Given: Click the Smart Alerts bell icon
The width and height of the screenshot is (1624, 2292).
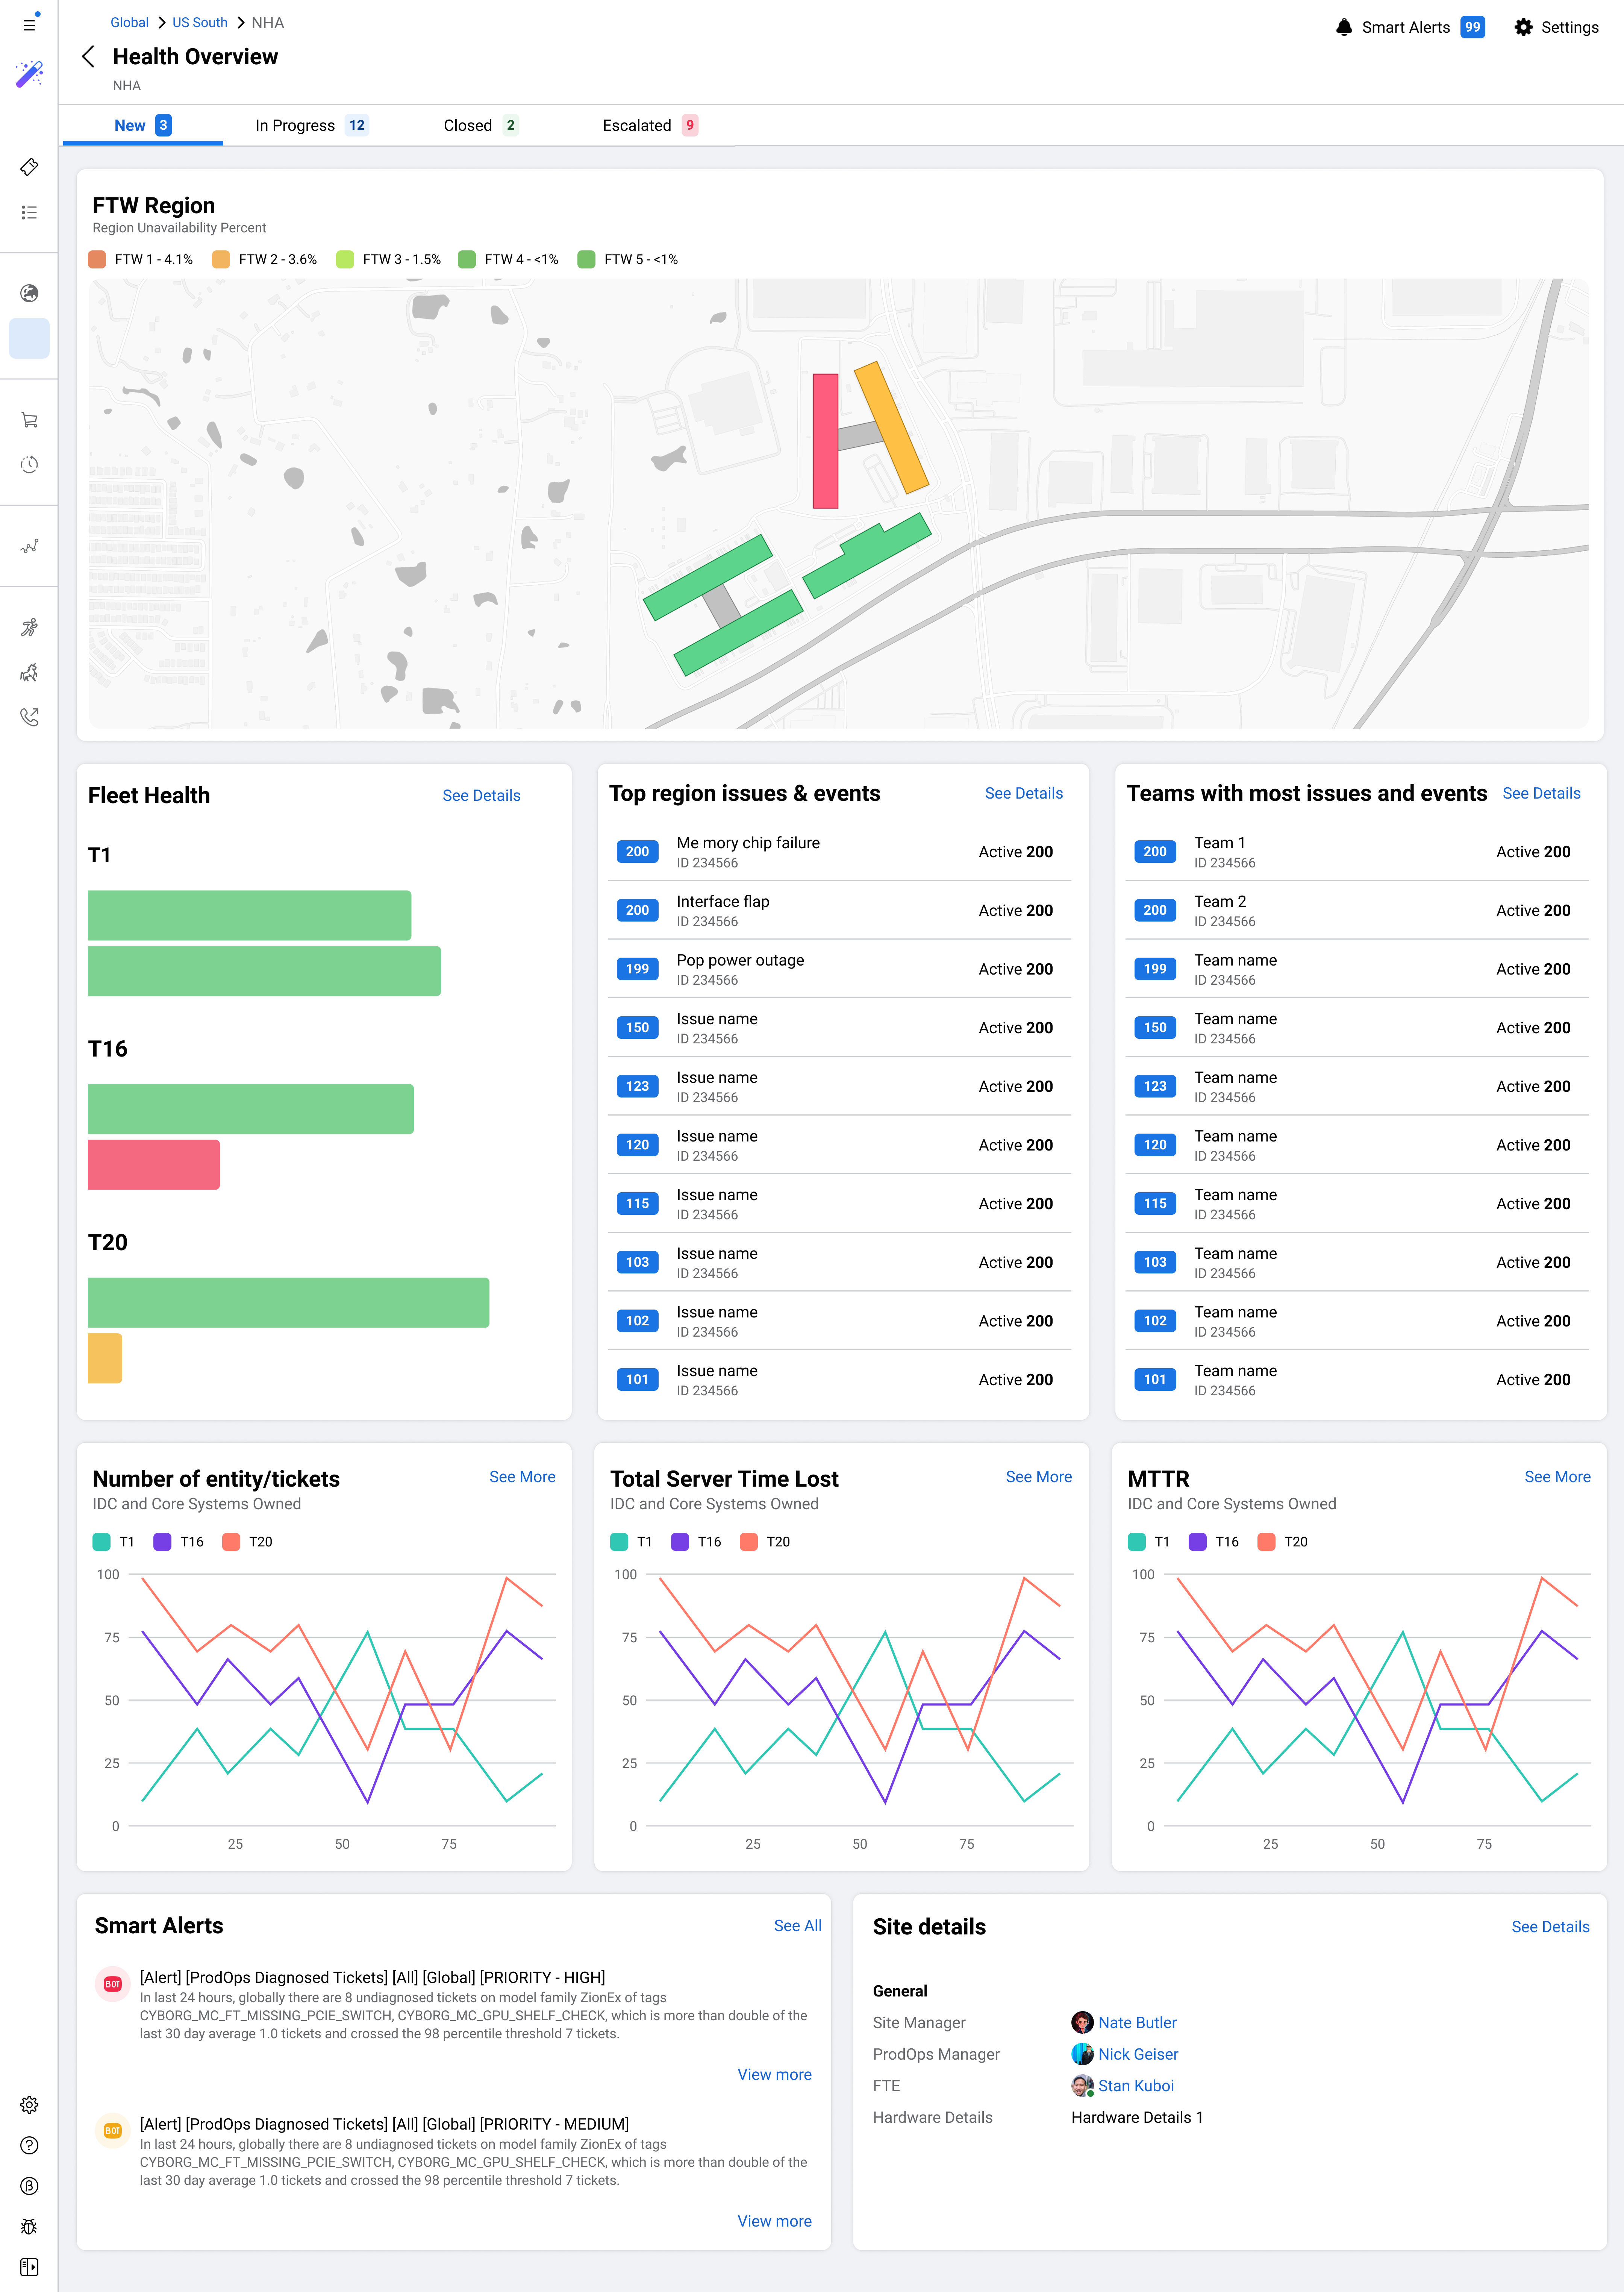Looking at the screenshot, I should 1343,27.
